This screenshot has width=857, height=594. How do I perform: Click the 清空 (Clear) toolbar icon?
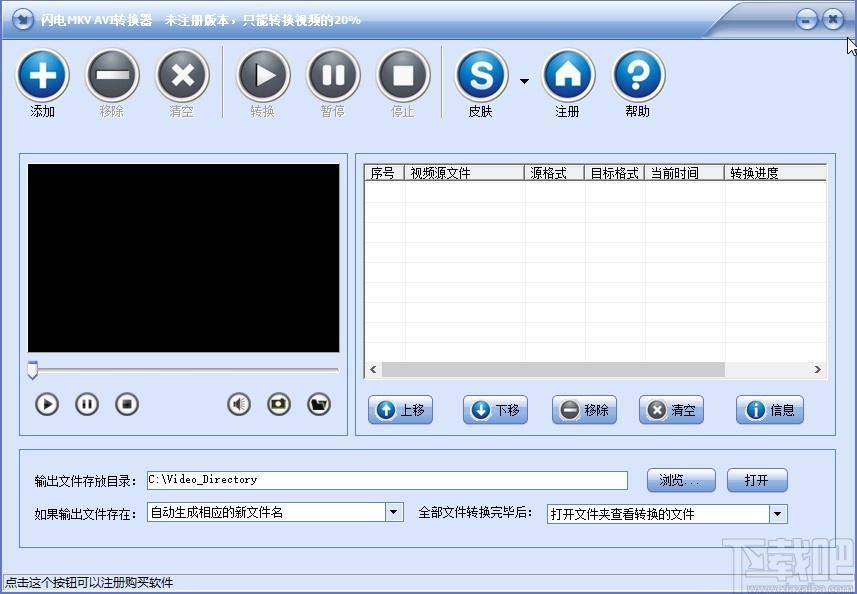tap(181, 74)
